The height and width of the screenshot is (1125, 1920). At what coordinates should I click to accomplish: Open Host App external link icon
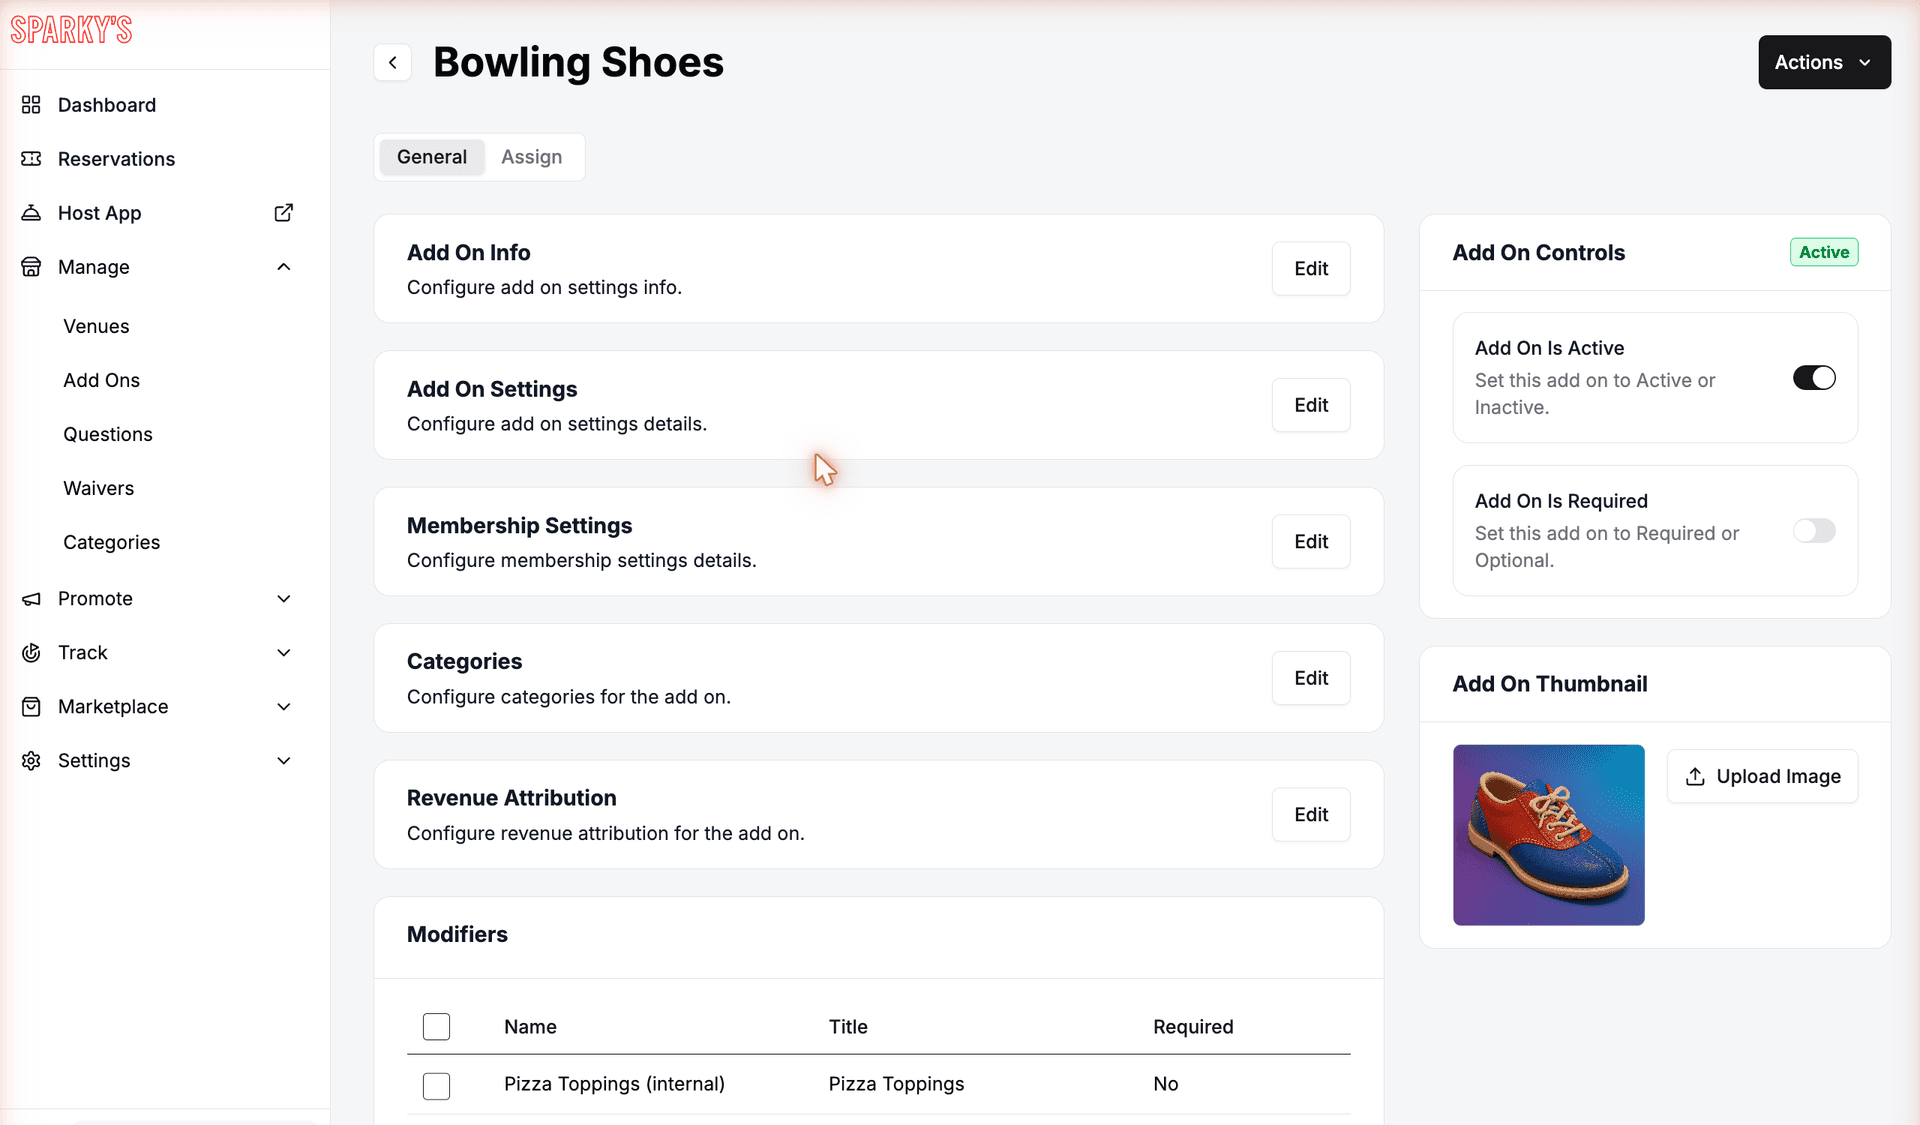(284, 213)
